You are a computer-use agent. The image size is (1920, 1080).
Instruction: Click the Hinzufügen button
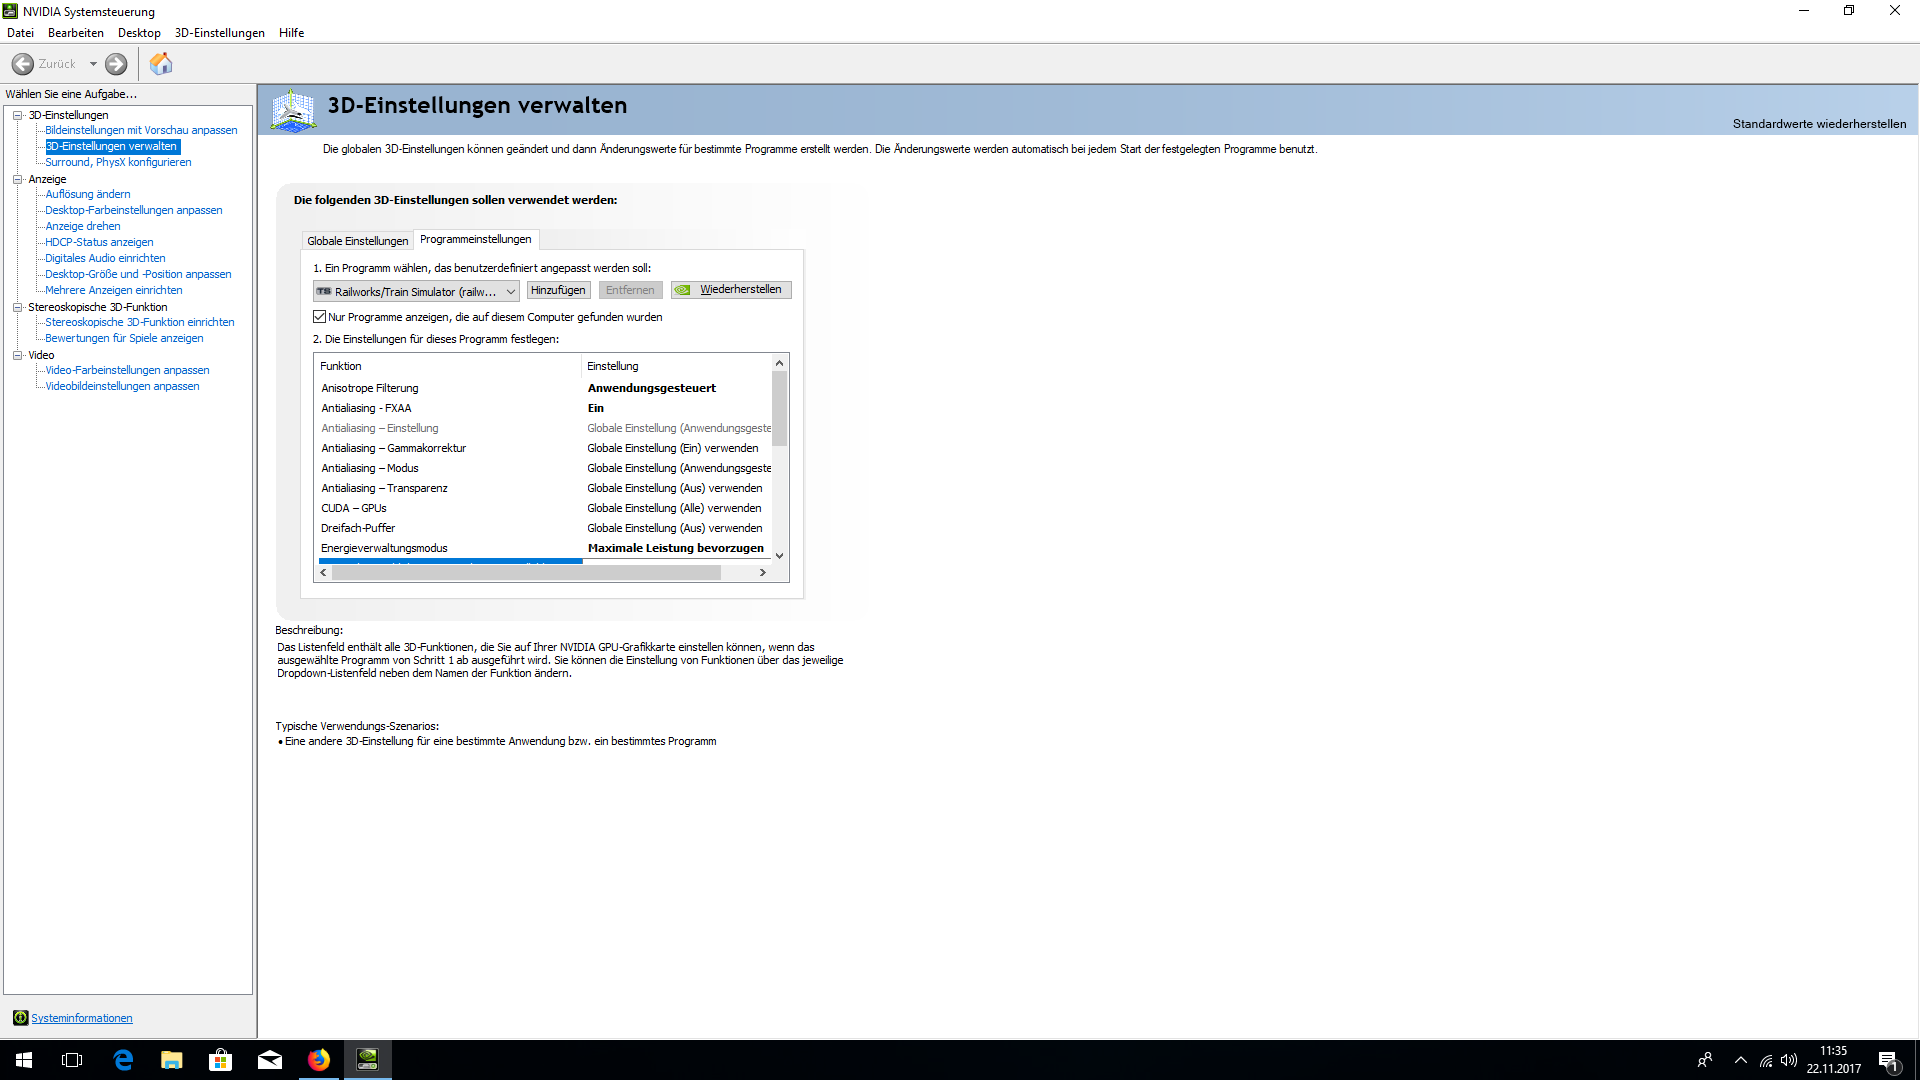pos(558,290)
